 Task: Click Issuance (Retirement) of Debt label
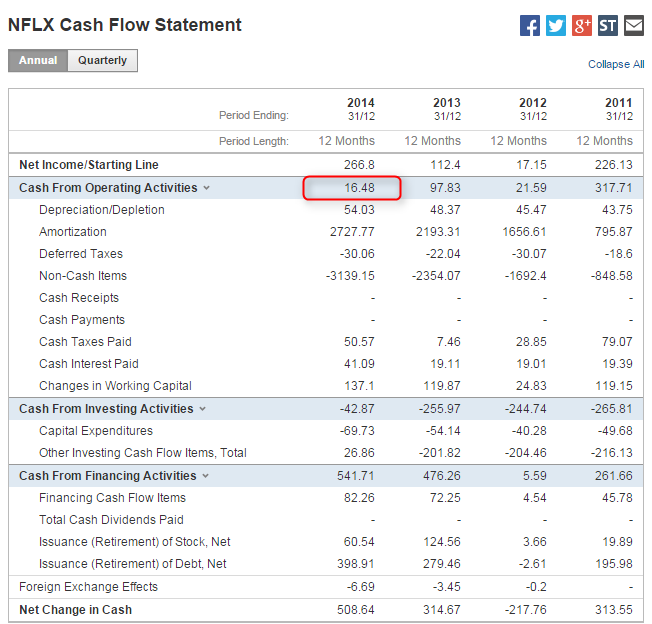pos(133,564)
